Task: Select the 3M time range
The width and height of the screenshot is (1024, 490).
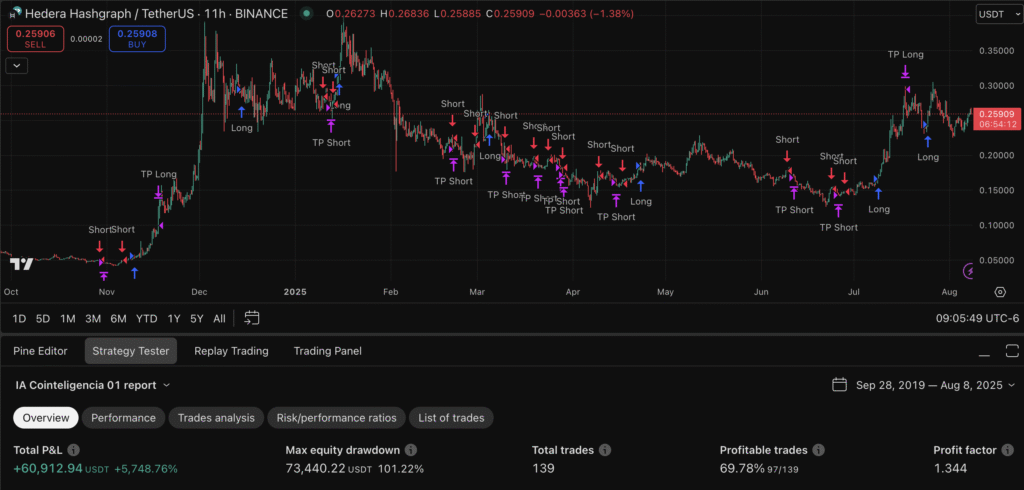Action: click(x=93, y=319)
